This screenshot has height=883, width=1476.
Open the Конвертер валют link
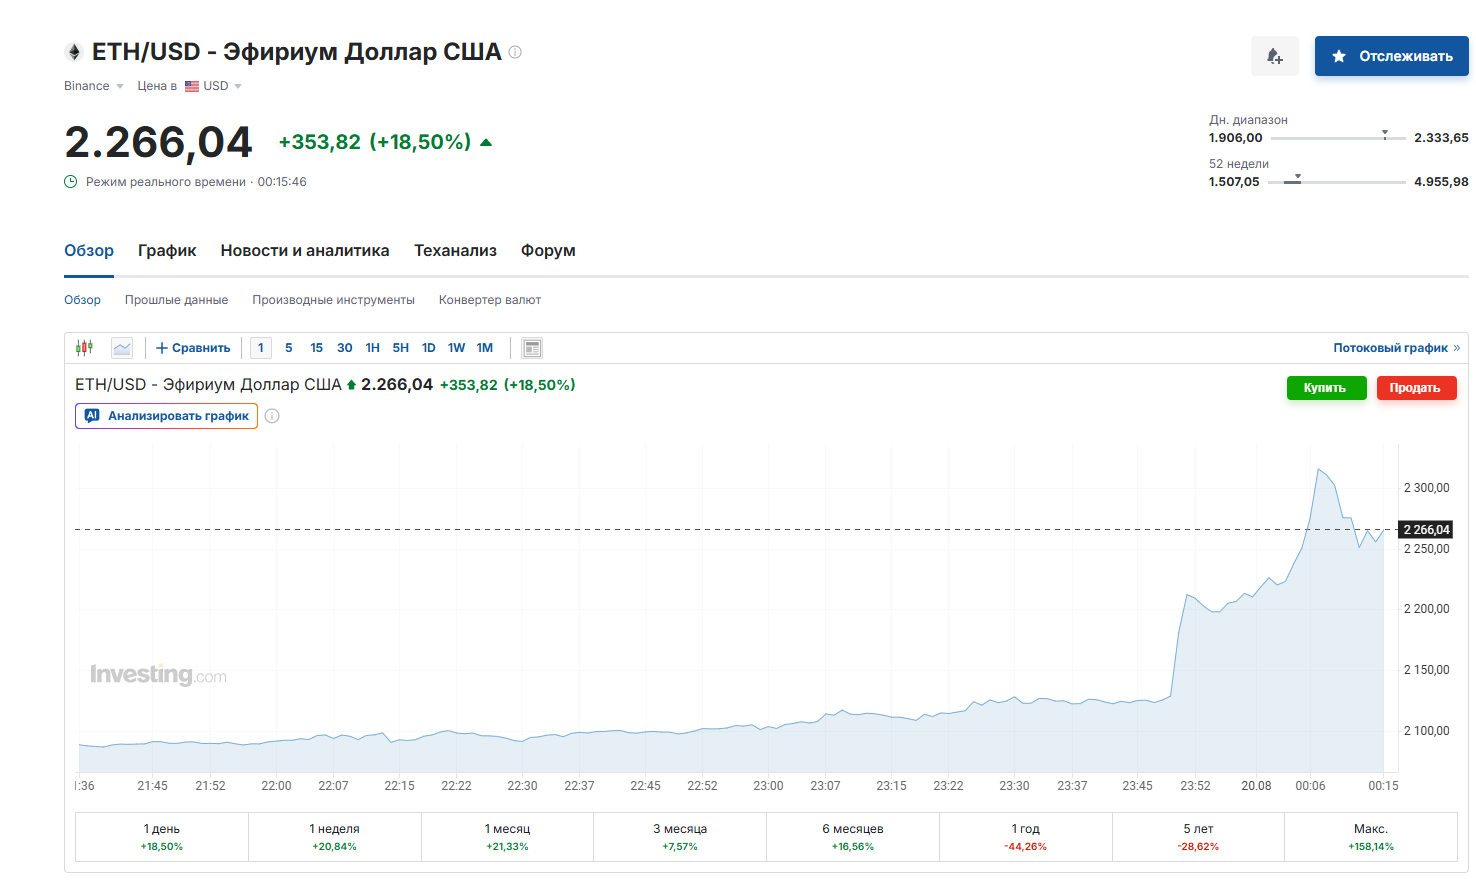pos(490,300)
